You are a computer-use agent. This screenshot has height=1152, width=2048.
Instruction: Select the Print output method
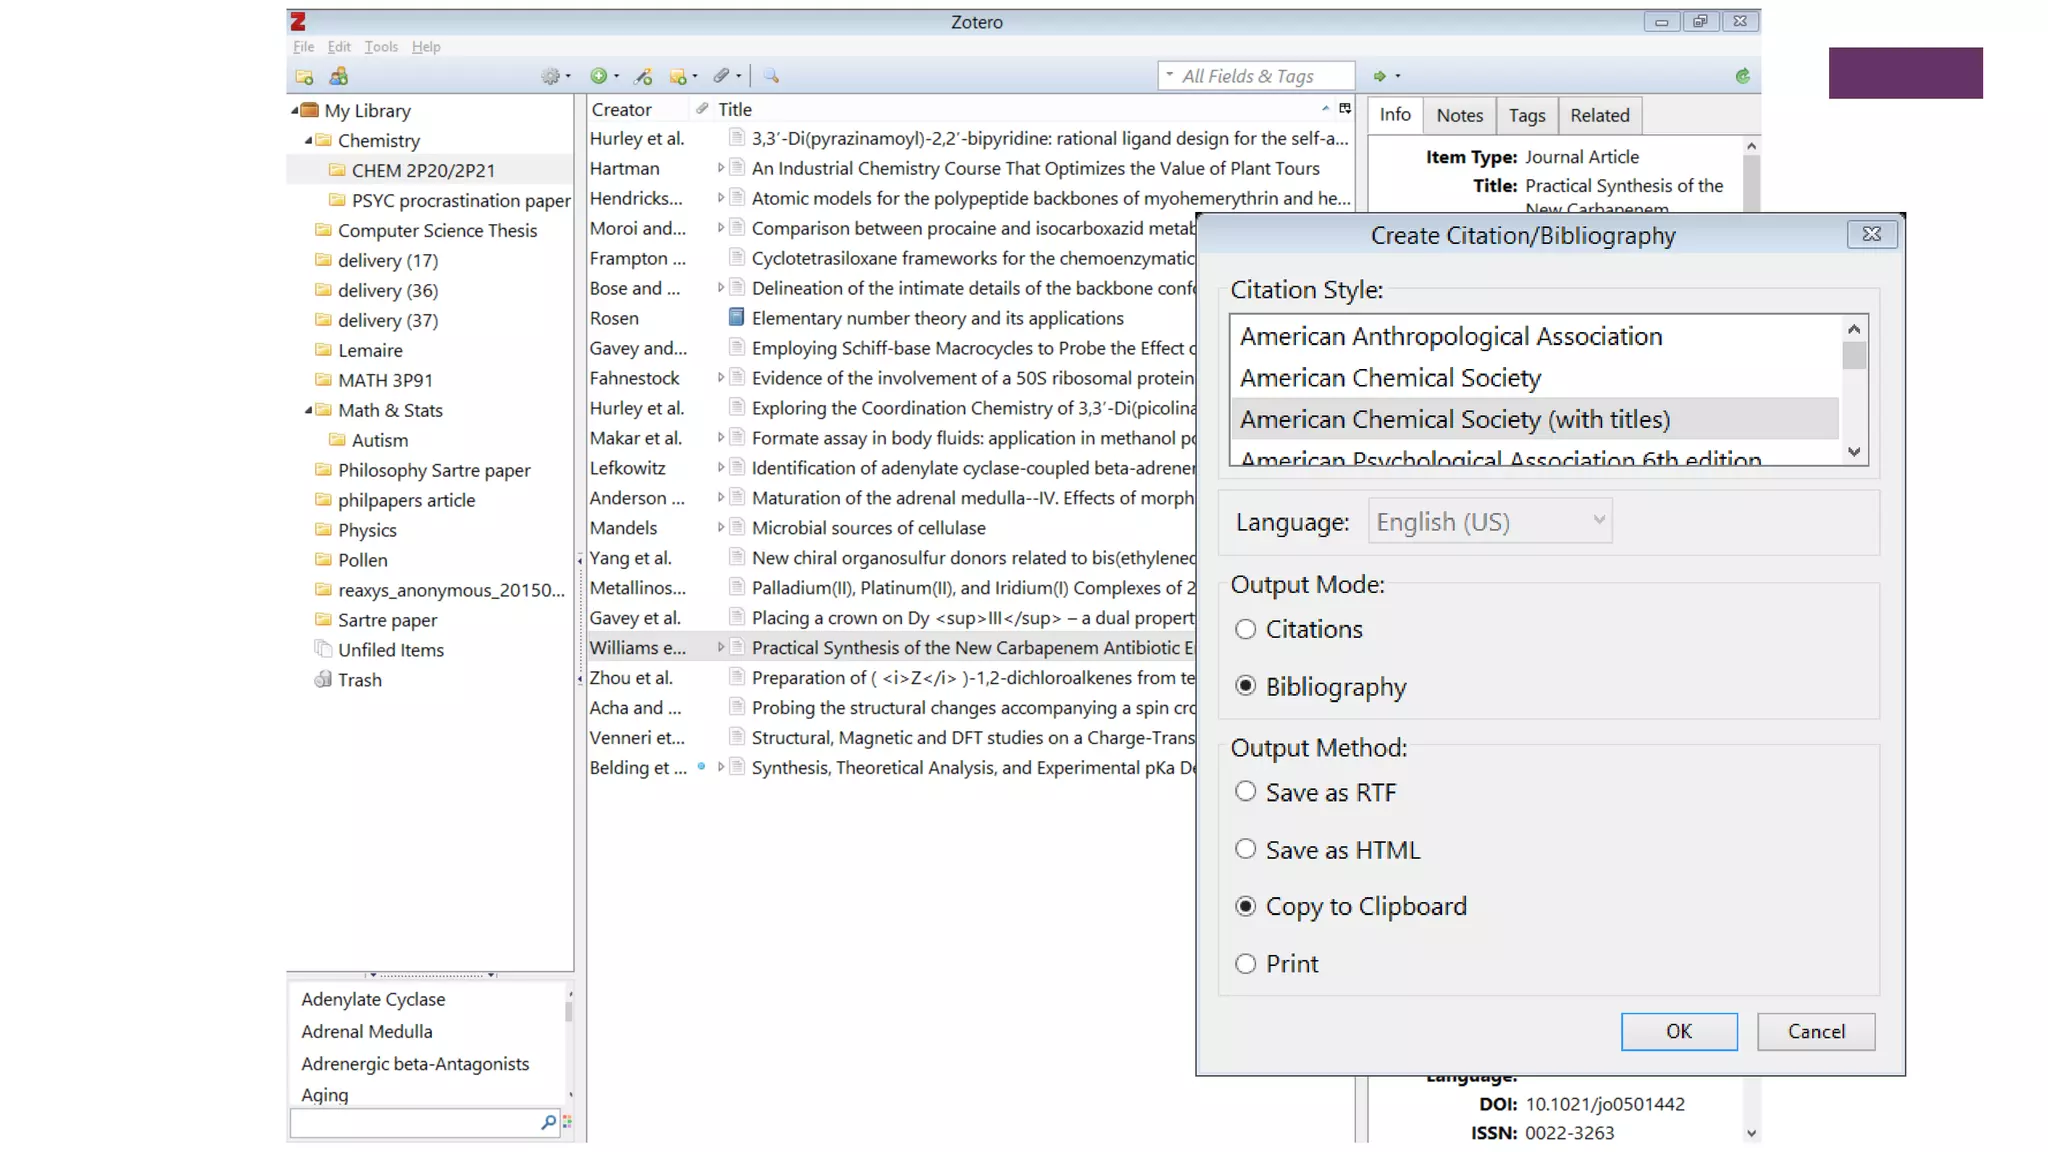(1245, 964)
